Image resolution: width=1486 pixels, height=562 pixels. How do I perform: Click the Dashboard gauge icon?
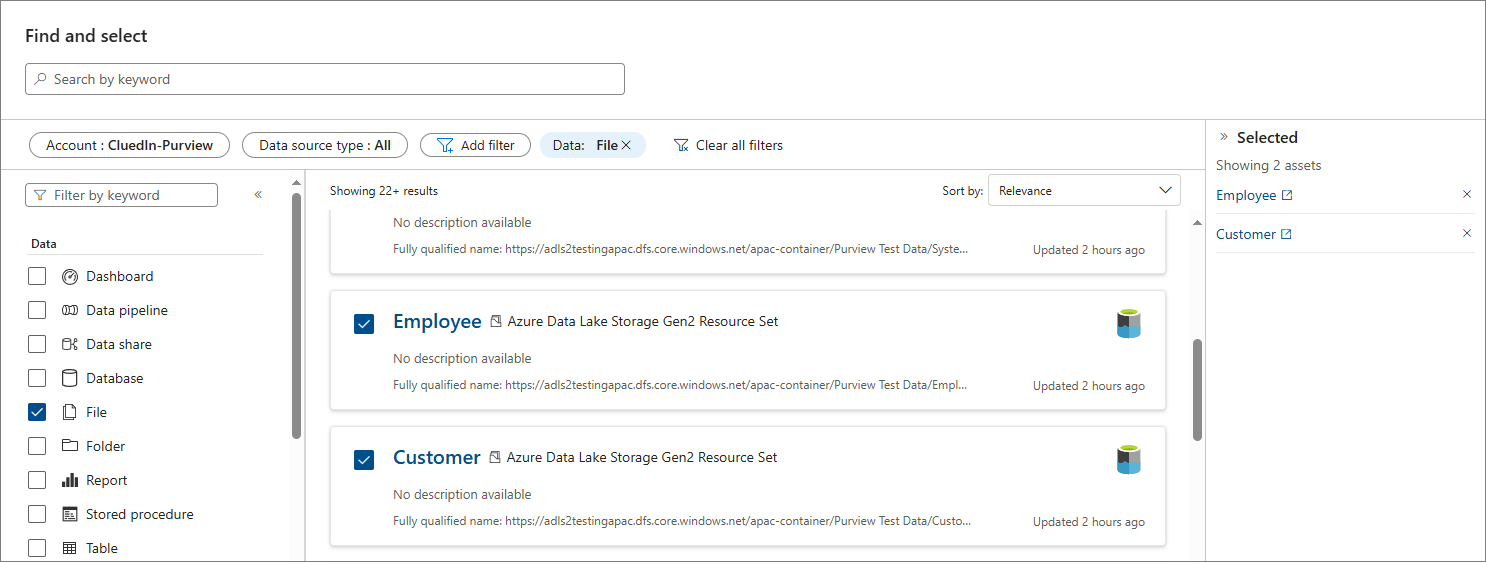coord(70,276)
